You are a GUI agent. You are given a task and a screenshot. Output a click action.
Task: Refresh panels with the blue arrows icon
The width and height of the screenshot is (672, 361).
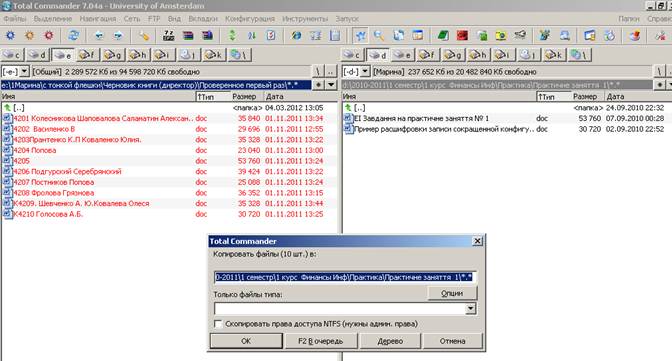73,36
